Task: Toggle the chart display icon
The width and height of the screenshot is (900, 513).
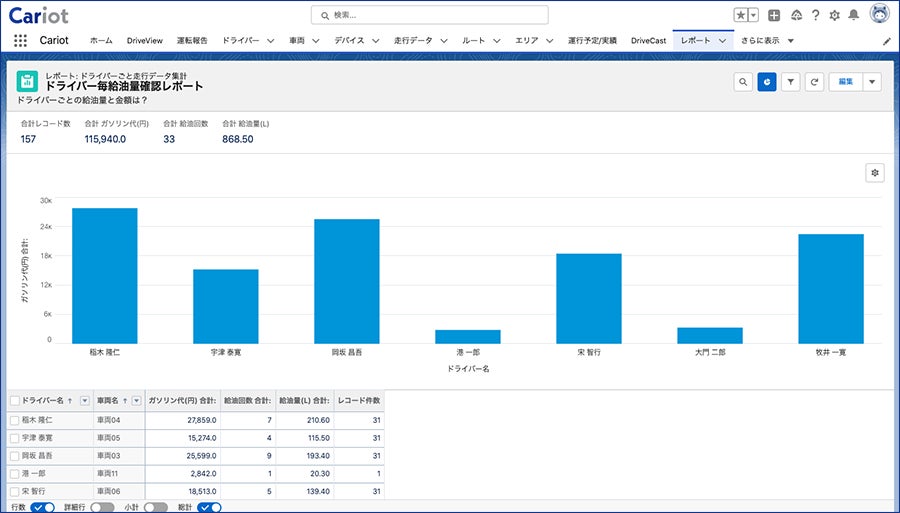Action: coord(767,82)
